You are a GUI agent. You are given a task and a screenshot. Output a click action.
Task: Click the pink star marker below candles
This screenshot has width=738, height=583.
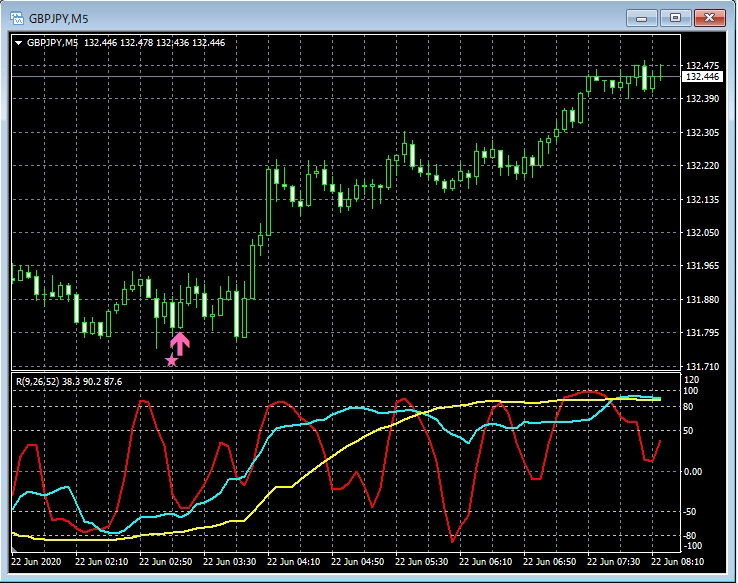[171, 361]
